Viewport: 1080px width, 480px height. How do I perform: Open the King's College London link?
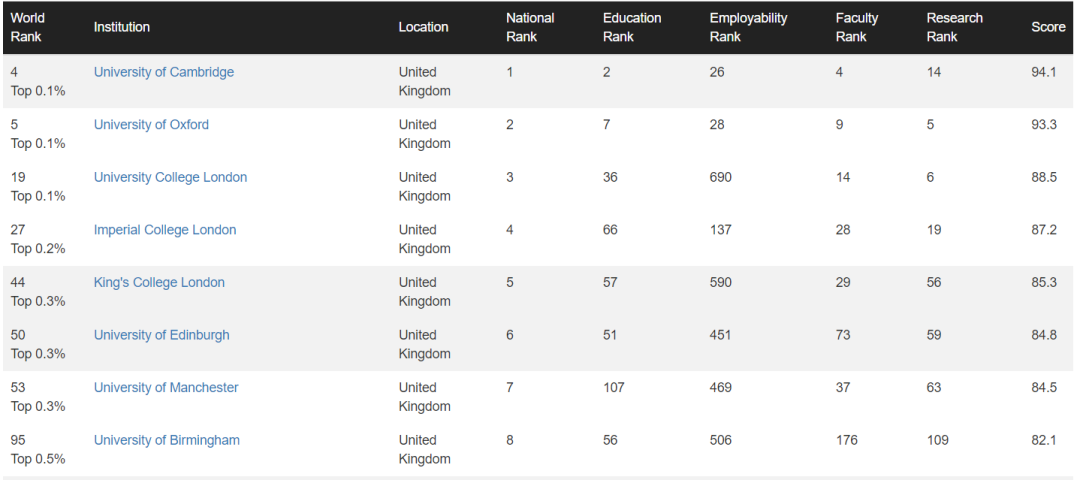click(159, 282)
